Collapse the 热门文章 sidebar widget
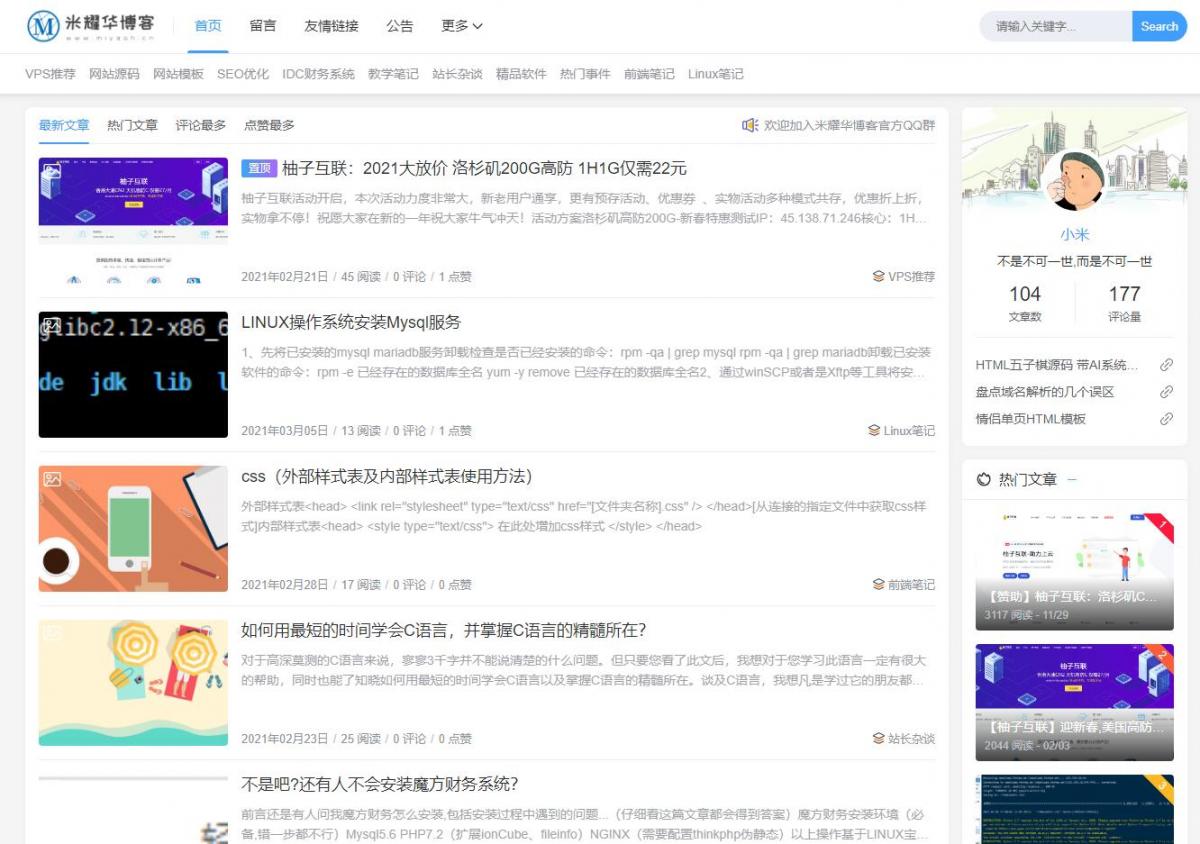 pos(1072,480)
